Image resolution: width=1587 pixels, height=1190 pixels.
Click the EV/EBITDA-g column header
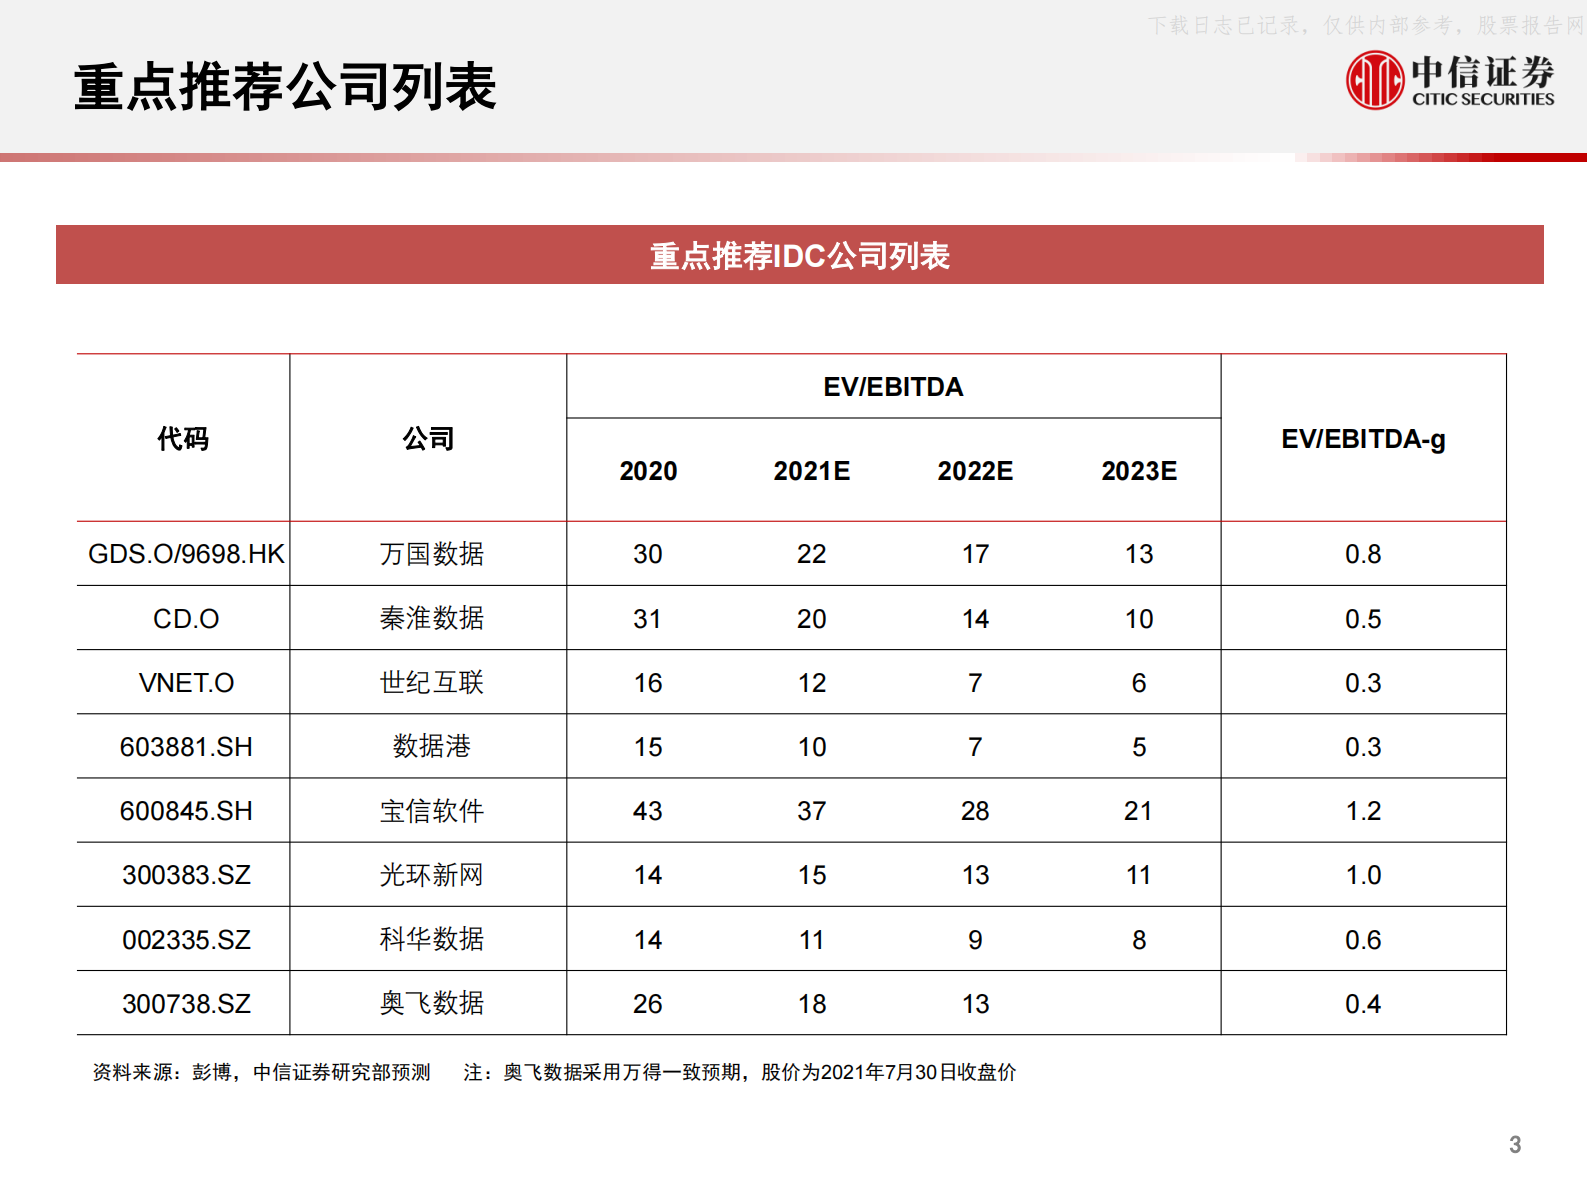click(x=1363, y=439)
